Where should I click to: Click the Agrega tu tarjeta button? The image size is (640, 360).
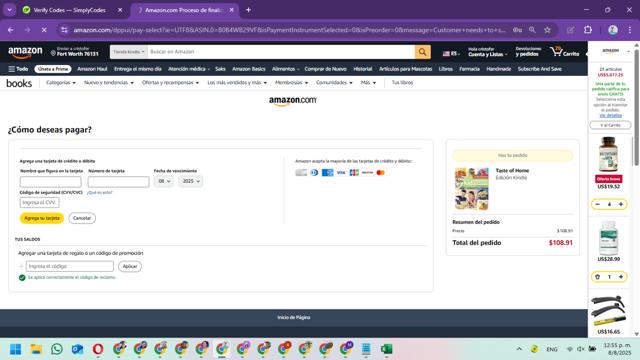[42, 218]
